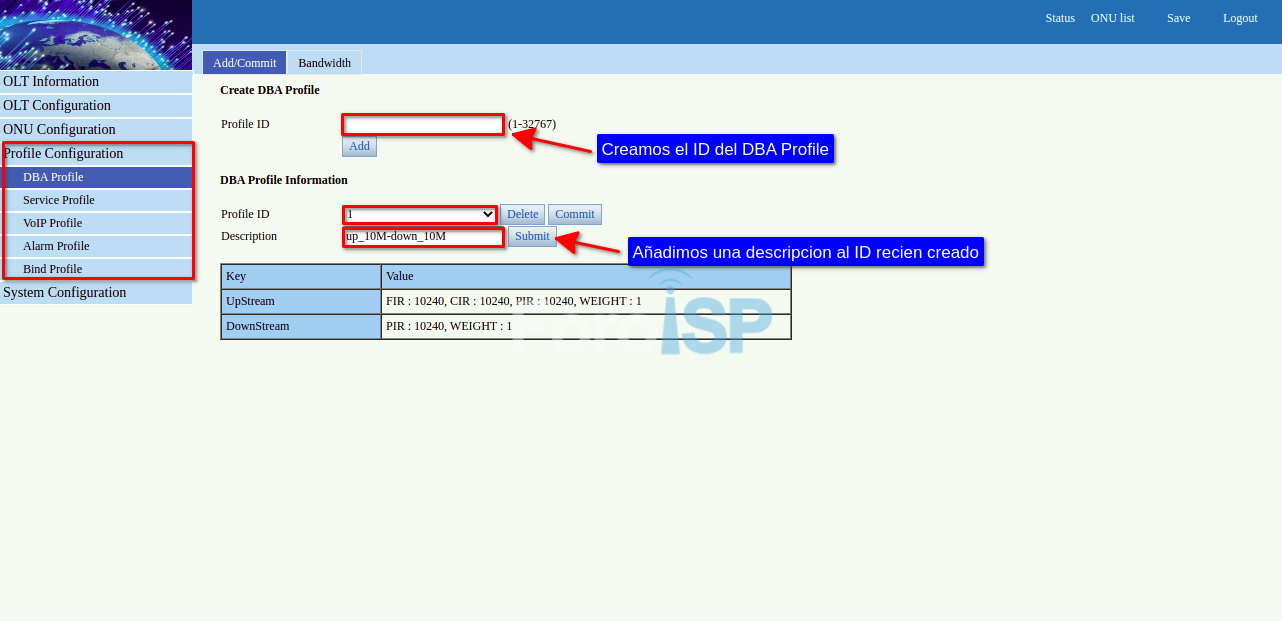Click the Commit button

tap(574, 214)
